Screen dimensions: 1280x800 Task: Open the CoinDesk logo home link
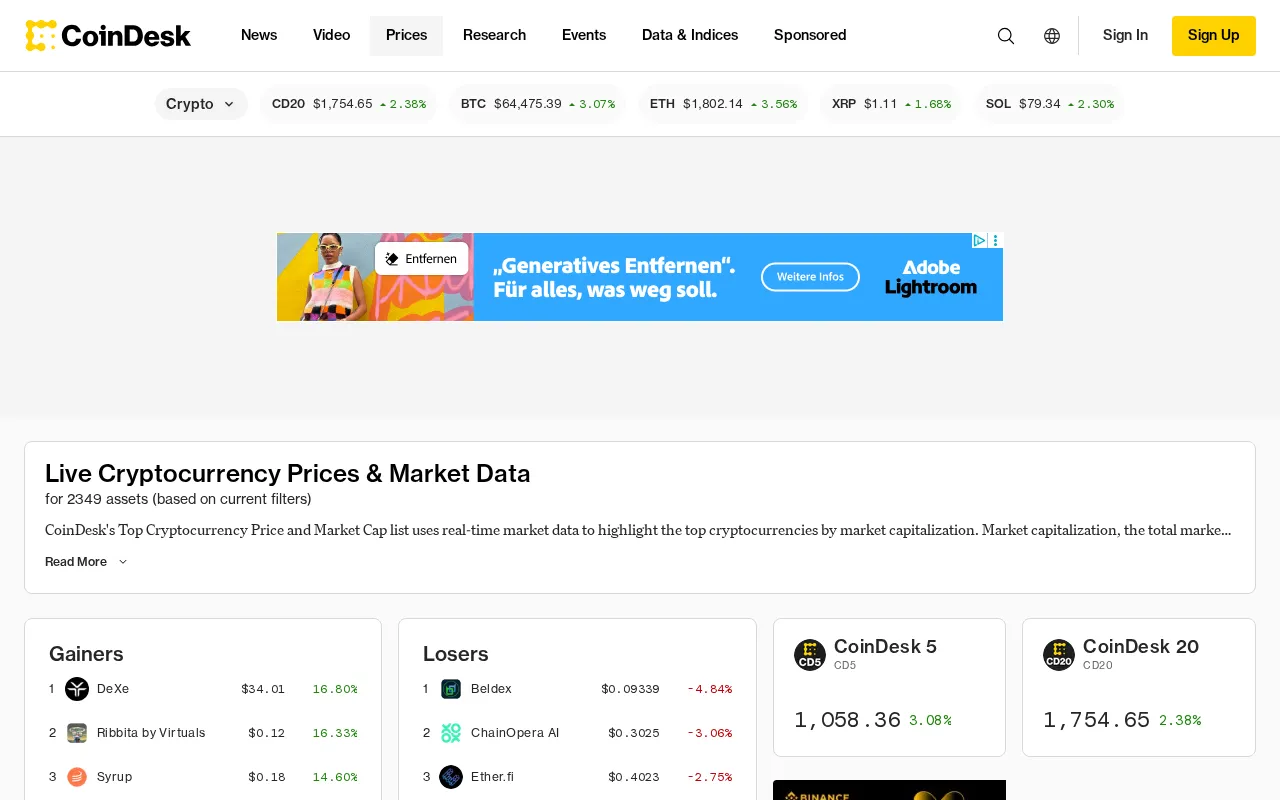(x=108, y=36)
